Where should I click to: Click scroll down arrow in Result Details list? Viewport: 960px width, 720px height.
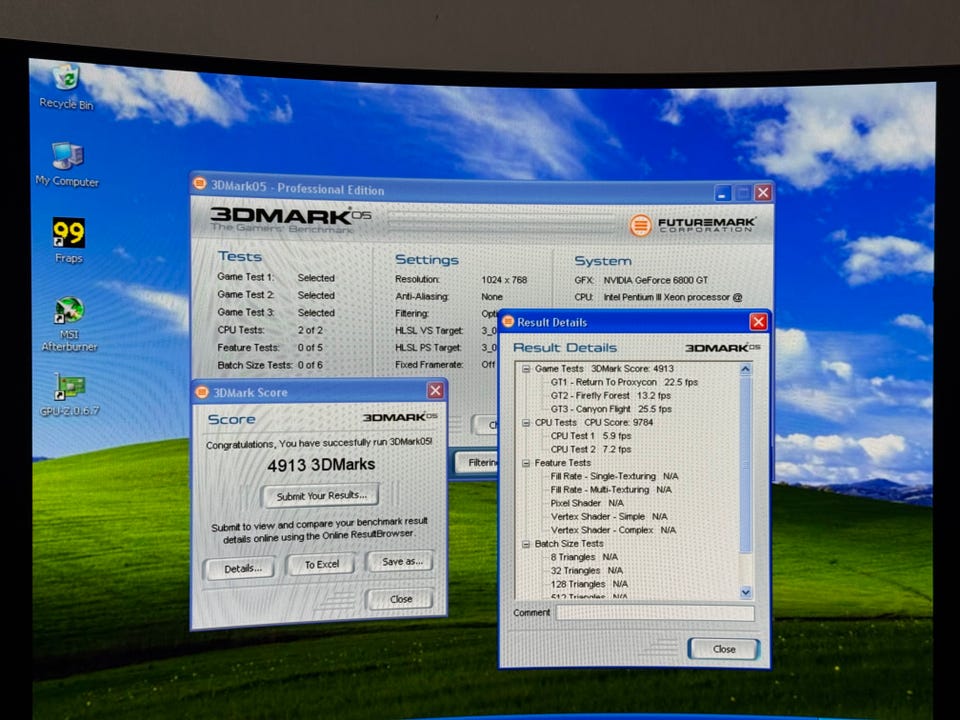click(x=745, y=592)
